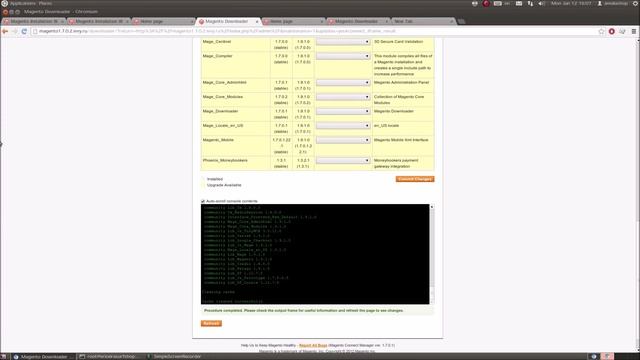This screenshot has width=640, height=360.
Task: Click the orange Refresh button below the console
Action: click(x=211, y=323)
